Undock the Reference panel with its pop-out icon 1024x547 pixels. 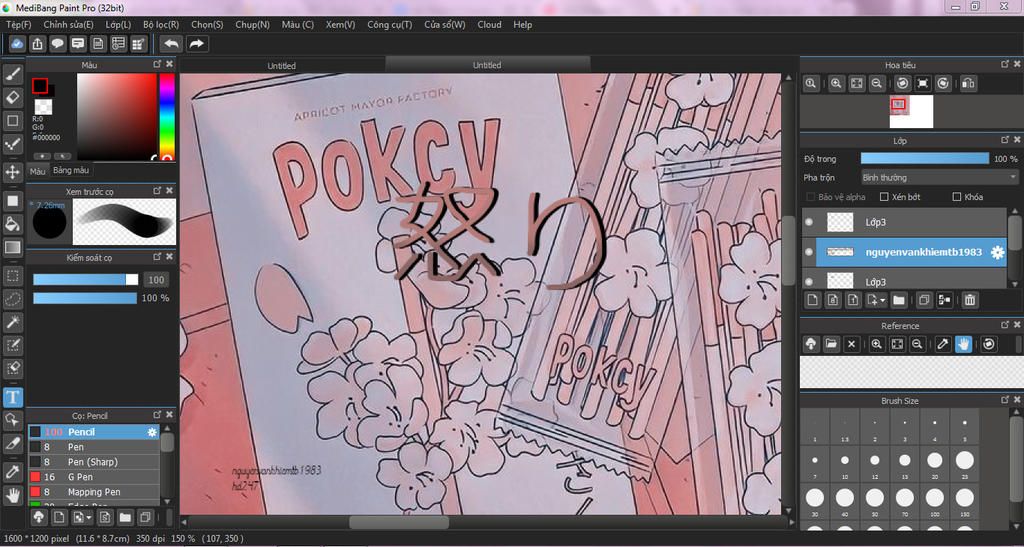[x=1005, y=325]
